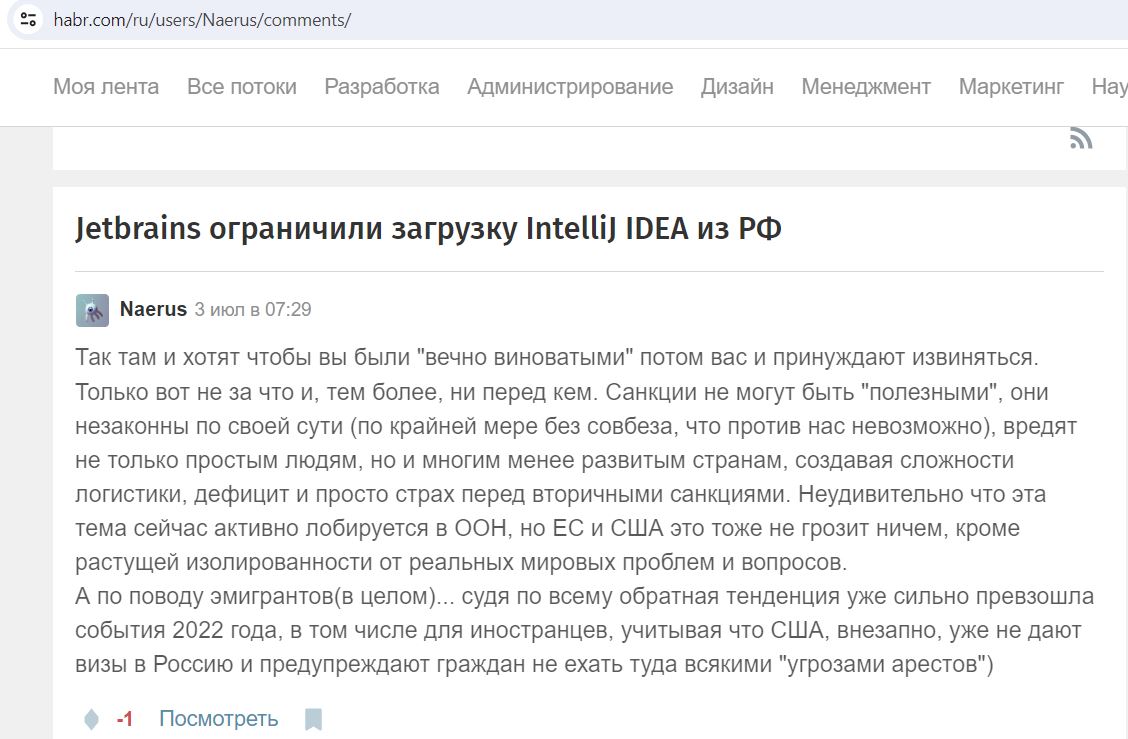Open the Naerus username link
This screenshot has height=739, width=1128.
153,309
